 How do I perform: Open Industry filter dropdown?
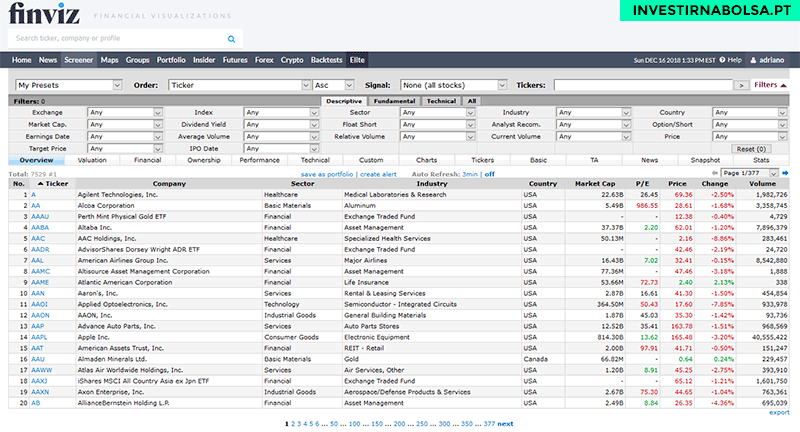point(593,112)
